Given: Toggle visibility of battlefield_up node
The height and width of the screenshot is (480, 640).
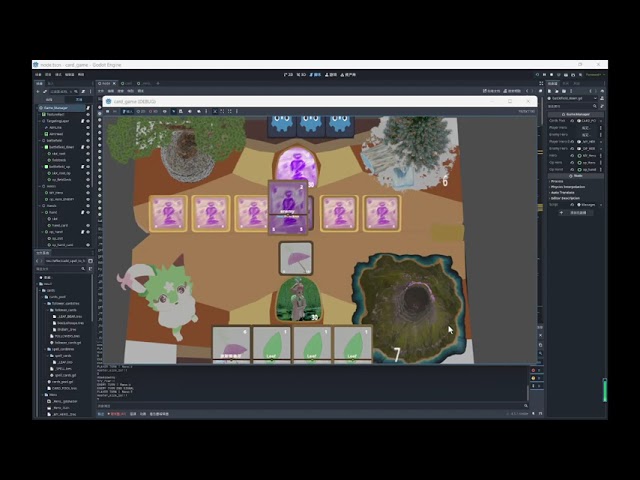Looking at the screenshot, I should pyautogui.click(x=88, y=167).
